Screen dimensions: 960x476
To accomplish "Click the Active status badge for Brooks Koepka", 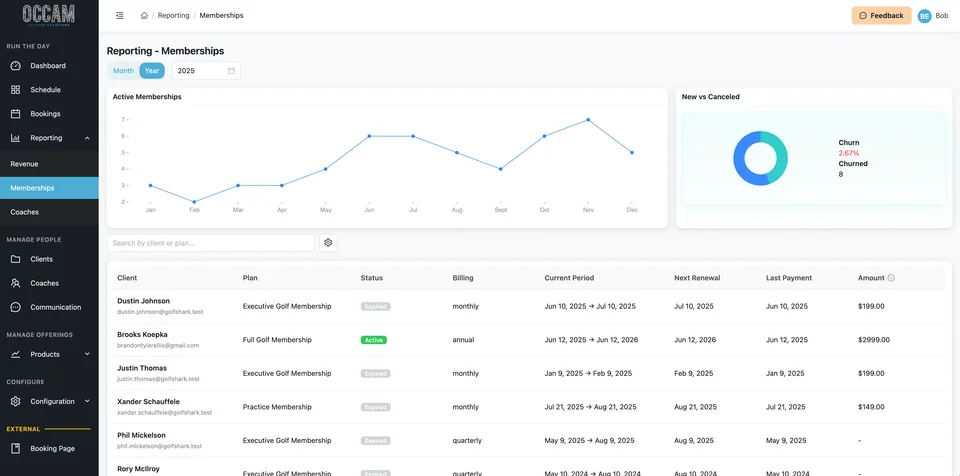I will (x=373, y=339).
